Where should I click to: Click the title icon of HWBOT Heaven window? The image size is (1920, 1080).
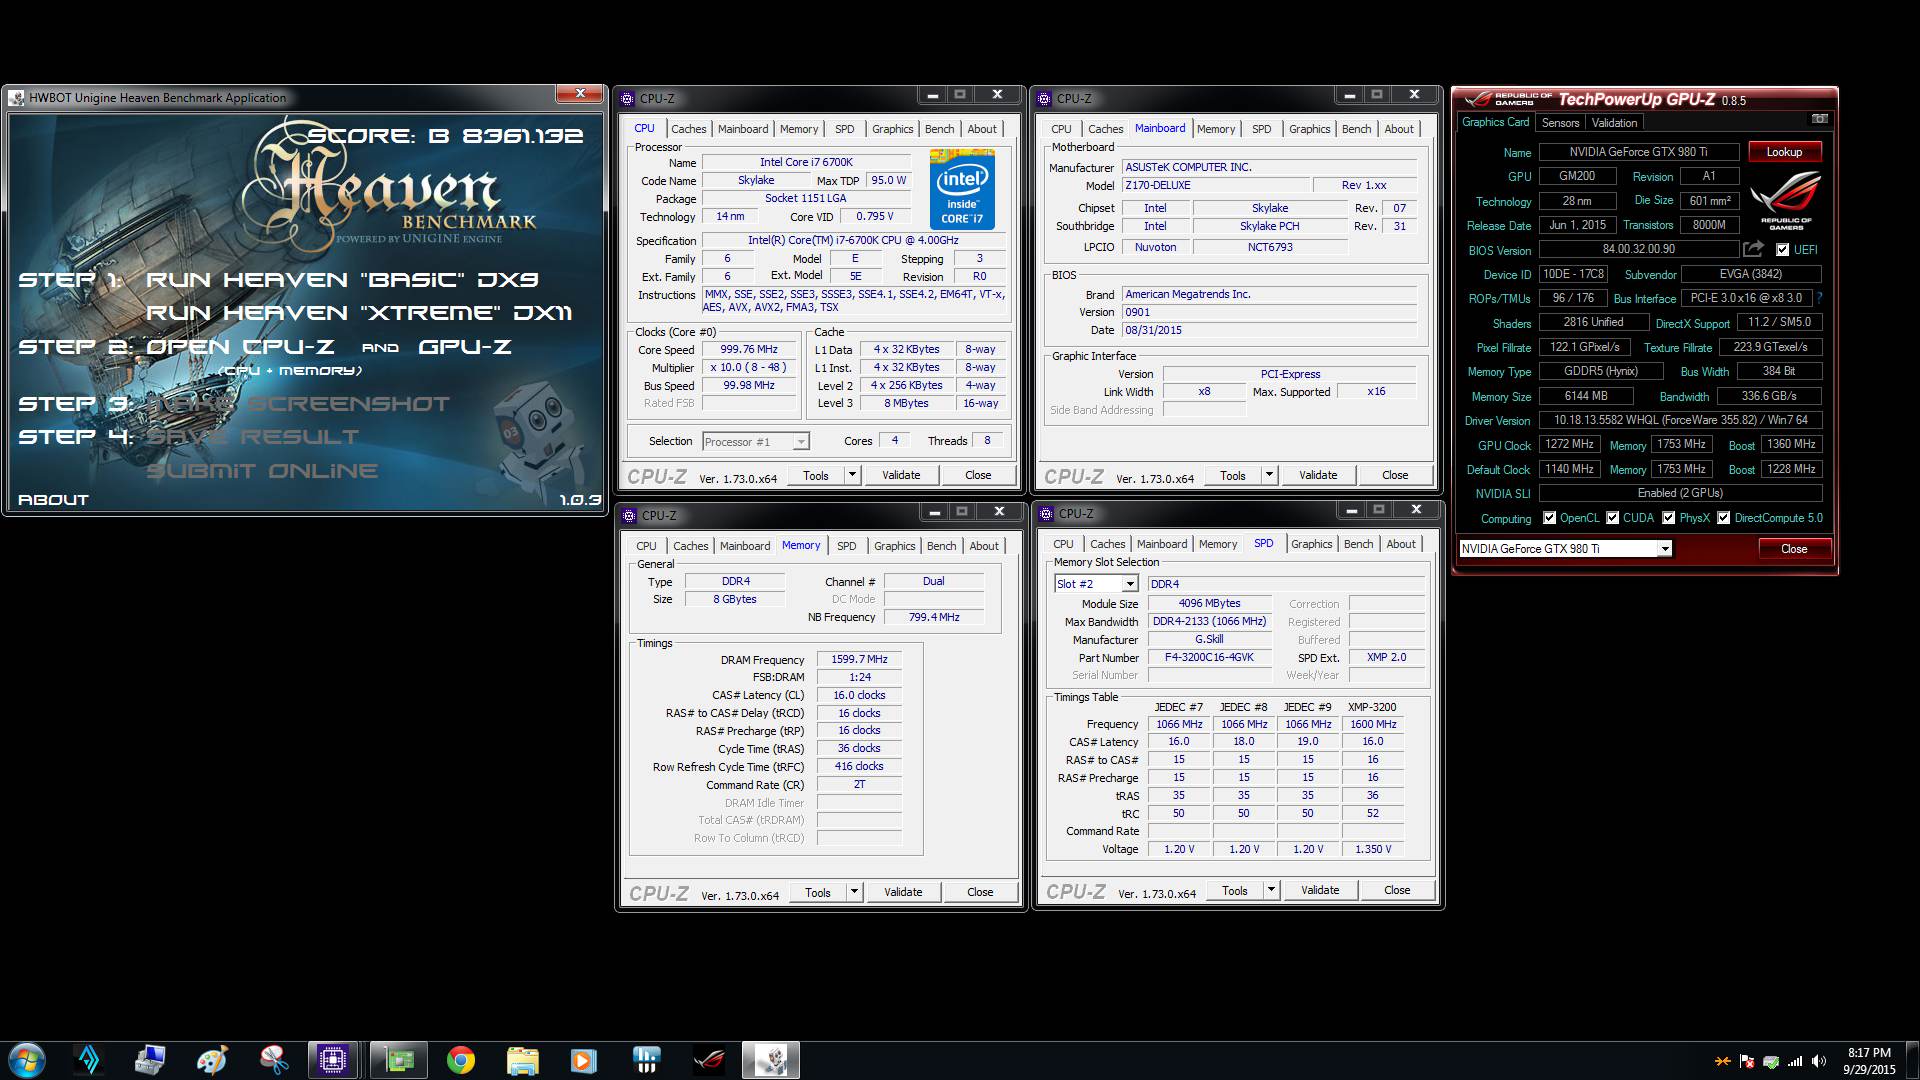pos(17,97)
